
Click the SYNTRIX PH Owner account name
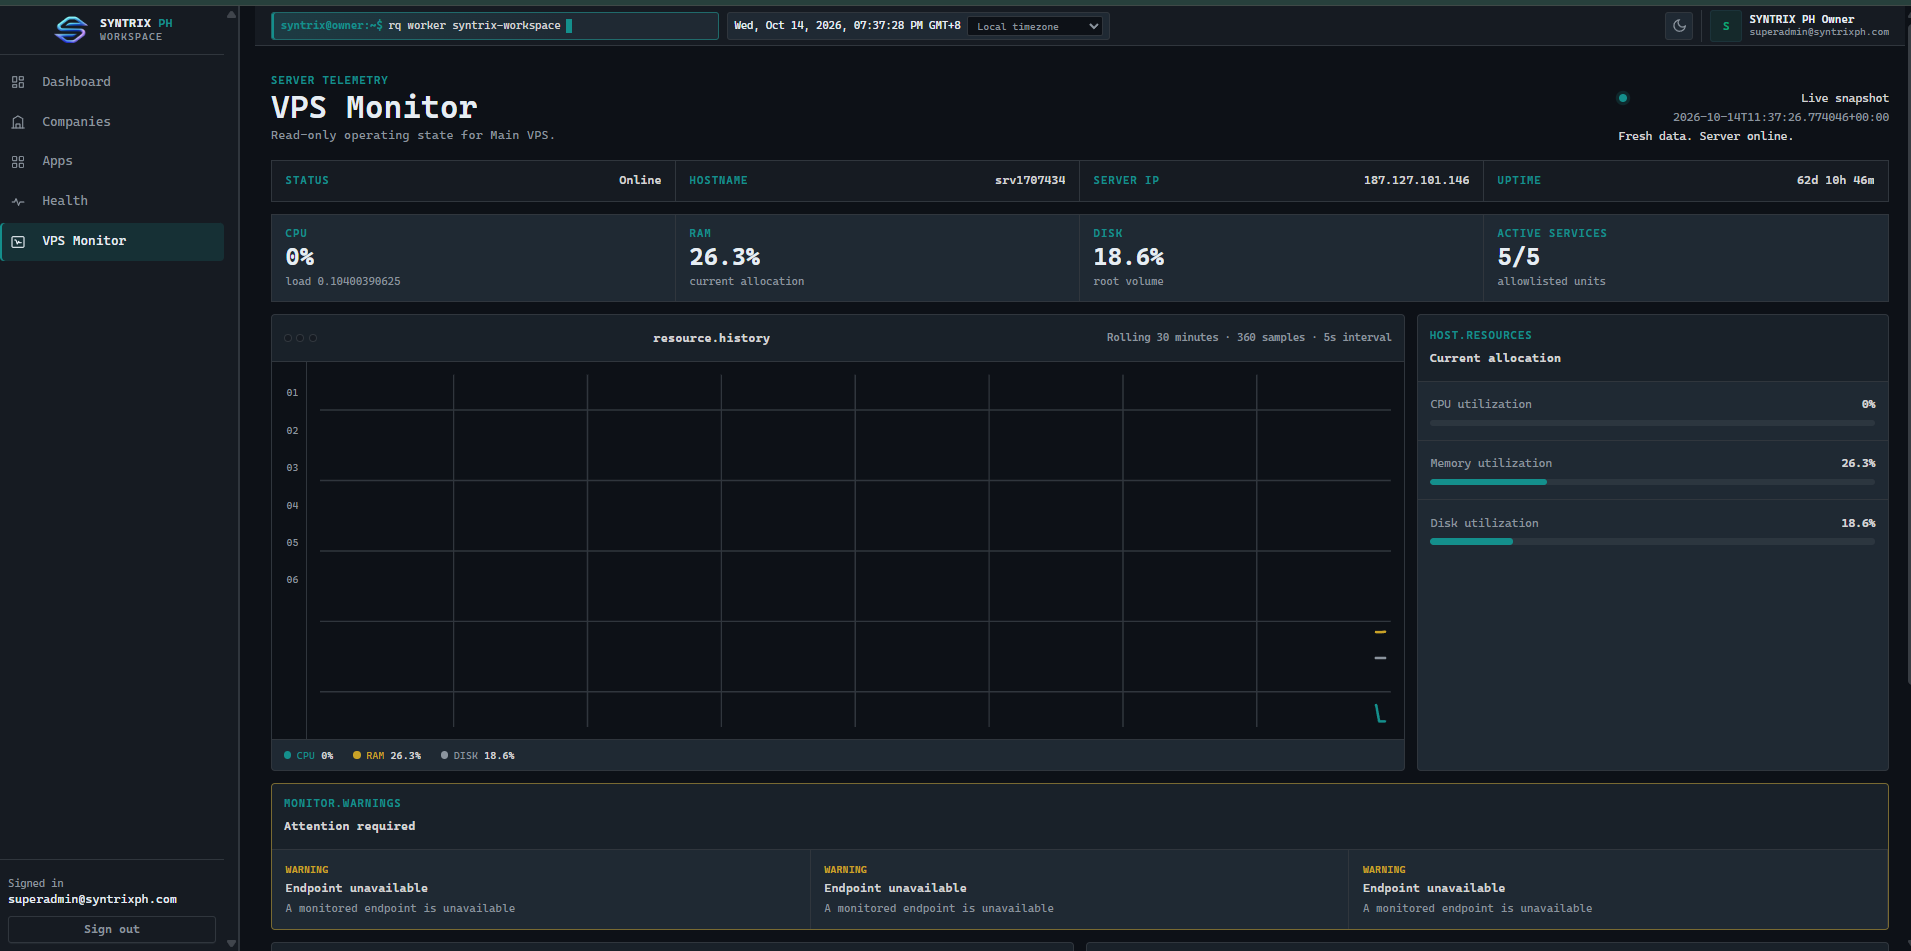pyautogui.click(x=1801, y=19)
